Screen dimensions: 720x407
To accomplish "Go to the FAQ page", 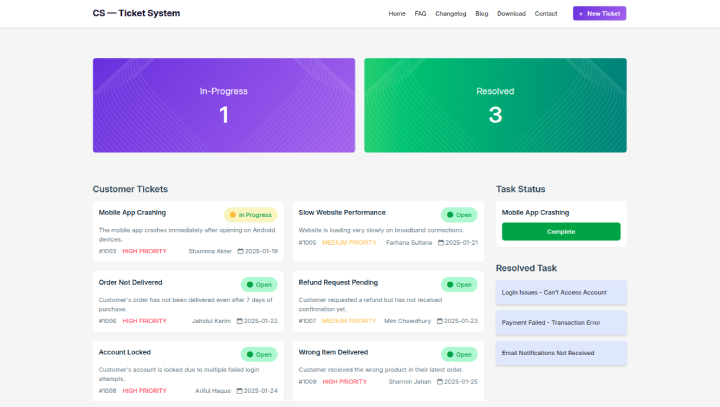I will tap(420, 14).
